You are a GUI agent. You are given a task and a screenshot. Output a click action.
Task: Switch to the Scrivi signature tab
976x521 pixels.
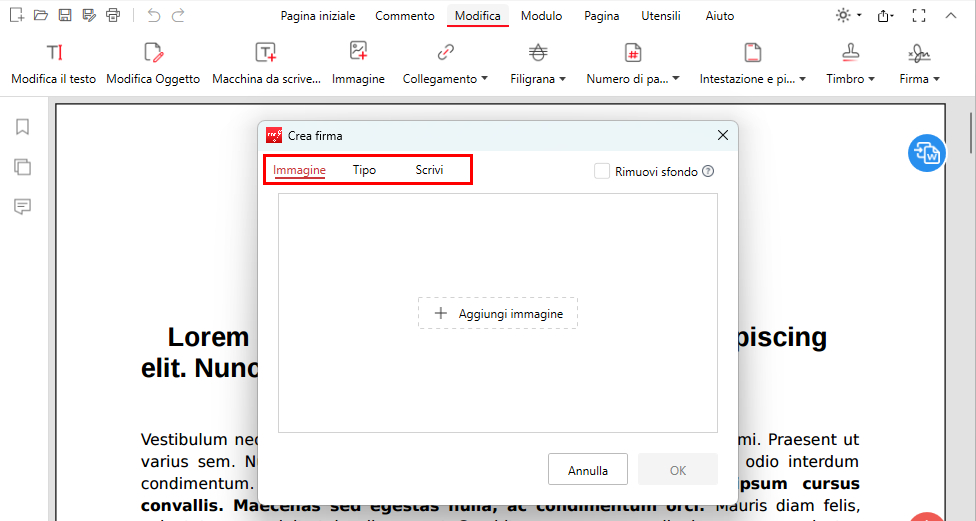point(429,170)
